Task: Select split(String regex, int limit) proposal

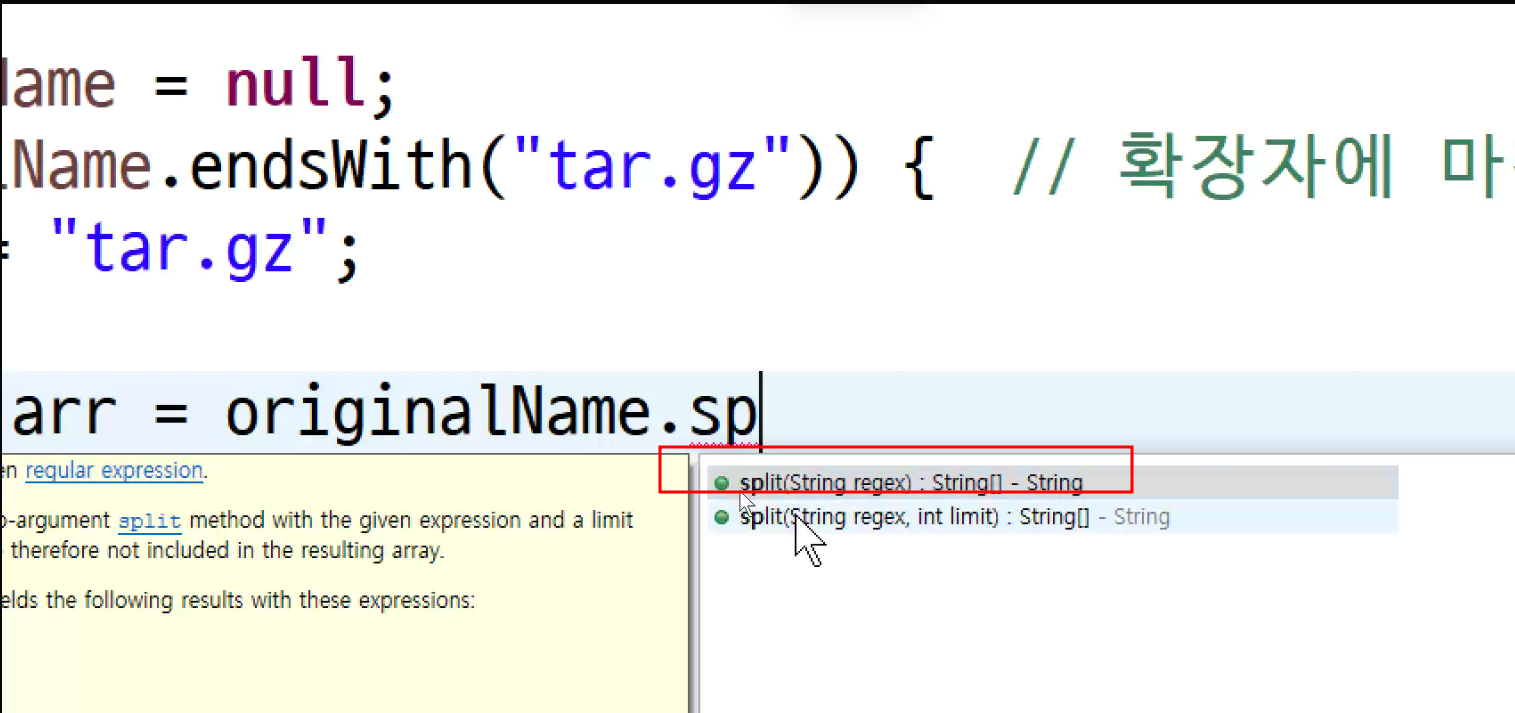Action: [1053, 517]
